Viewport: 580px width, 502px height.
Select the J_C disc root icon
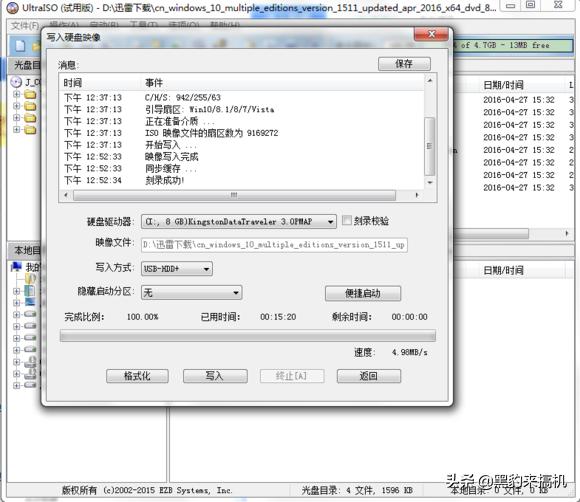pyautogui.click(x=16, y=82)
